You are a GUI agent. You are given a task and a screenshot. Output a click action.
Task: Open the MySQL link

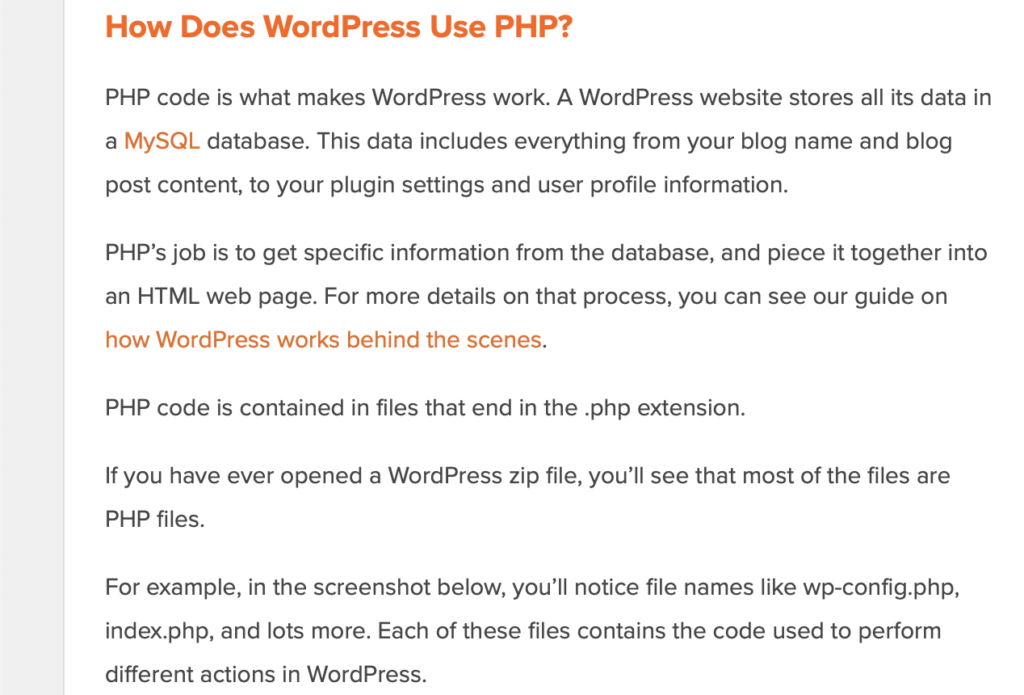[x=162, y=141]
